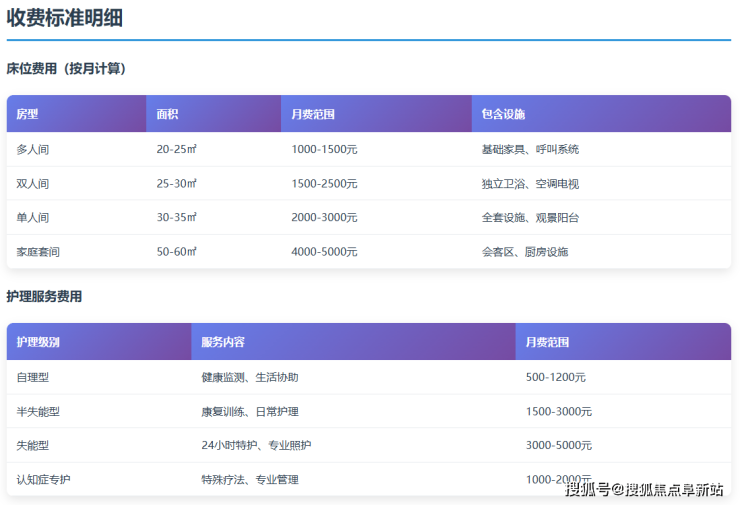The image size is (740, 505).
Task: Click the 3000-5000元 fee for 失能型
Action: (558, 446)
